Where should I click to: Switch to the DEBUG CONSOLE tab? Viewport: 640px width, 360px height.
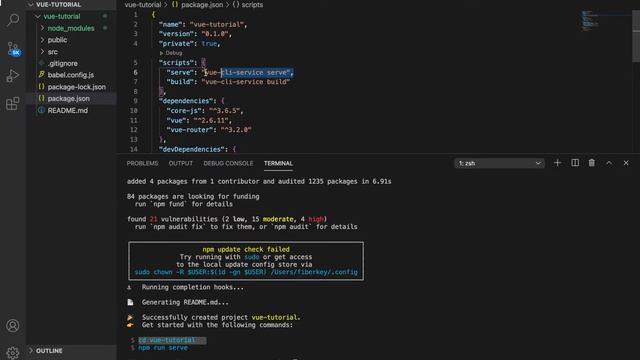point(228,163)
